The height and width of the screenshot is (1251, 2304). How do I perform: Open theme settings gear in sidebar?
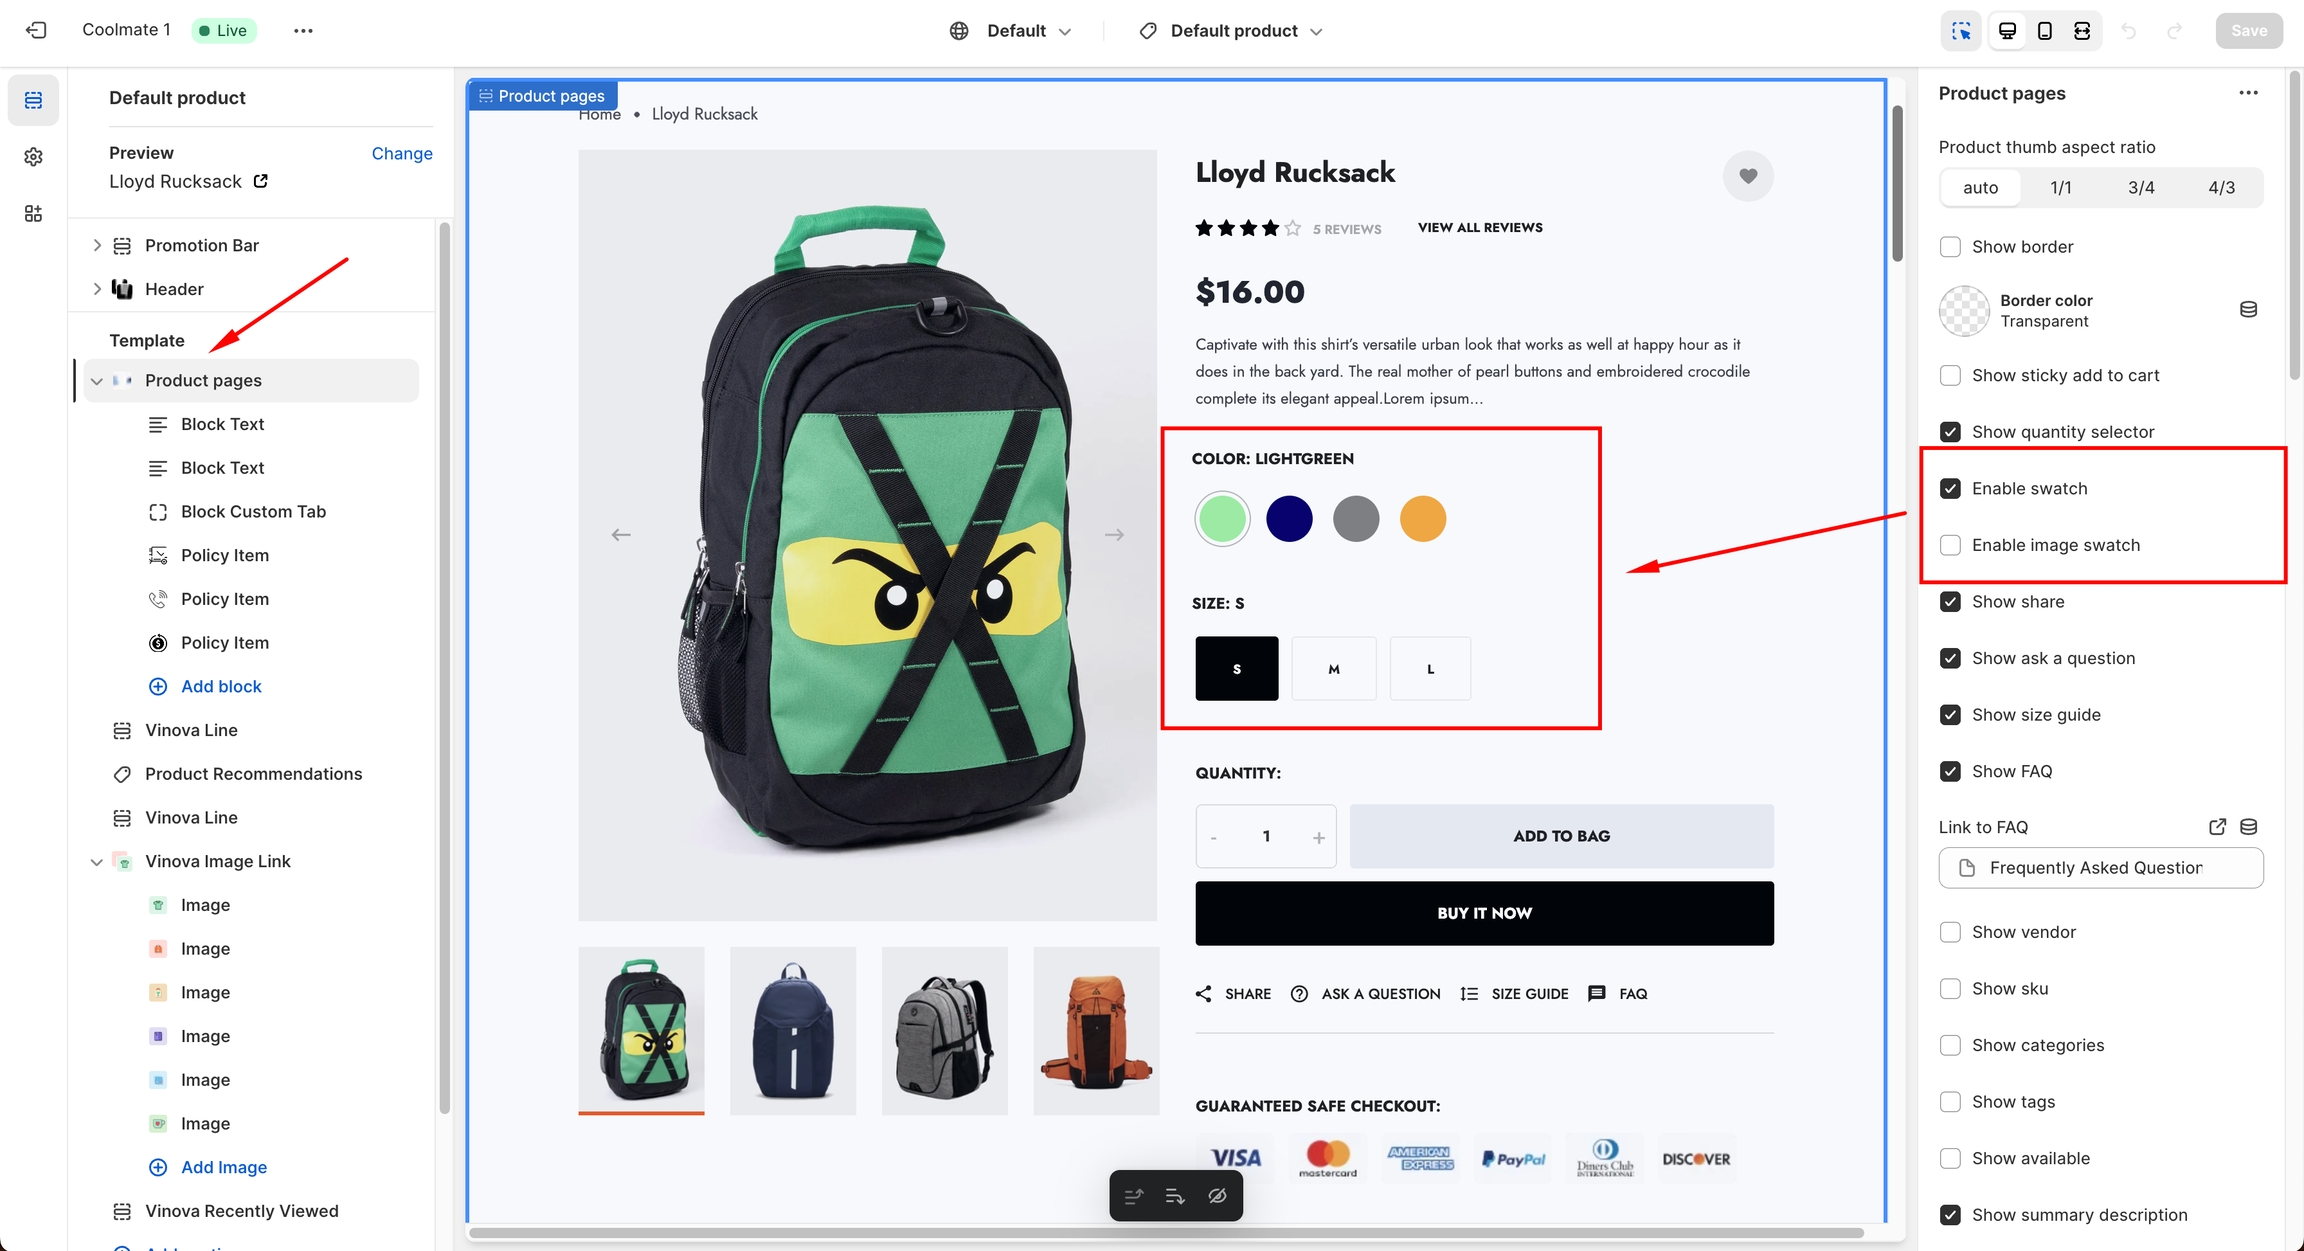tap(33, 157)
